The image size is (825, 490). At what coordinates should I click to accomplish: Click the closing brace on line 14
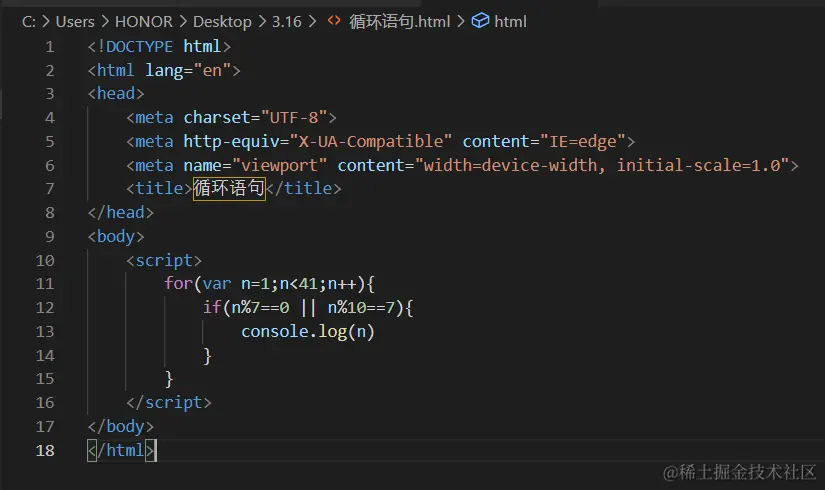[207, 356]
